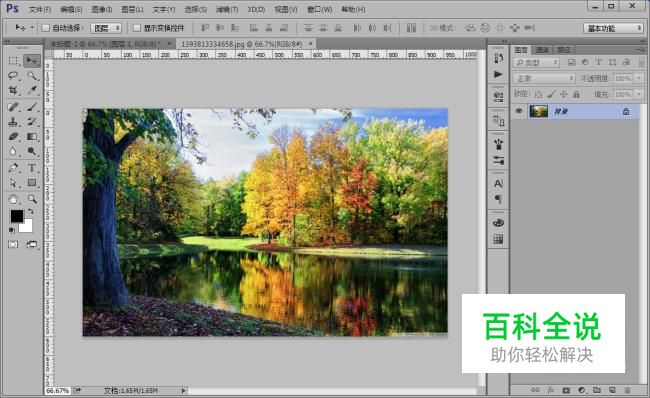The image size is (650, 398).
Task: Select the Rectangle shape tool
Action: [x=32, y=183]
